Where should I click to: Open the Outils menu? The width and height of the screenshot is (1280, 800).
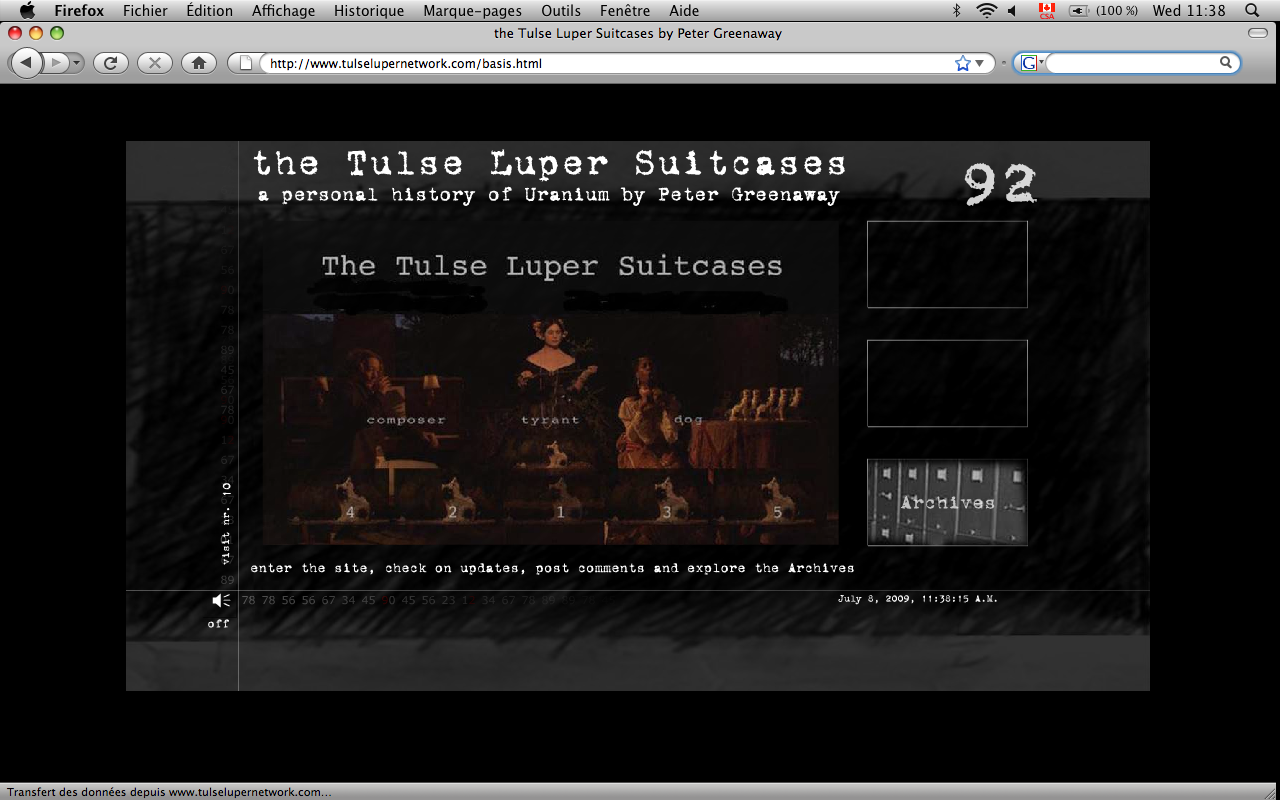(561, 11)
